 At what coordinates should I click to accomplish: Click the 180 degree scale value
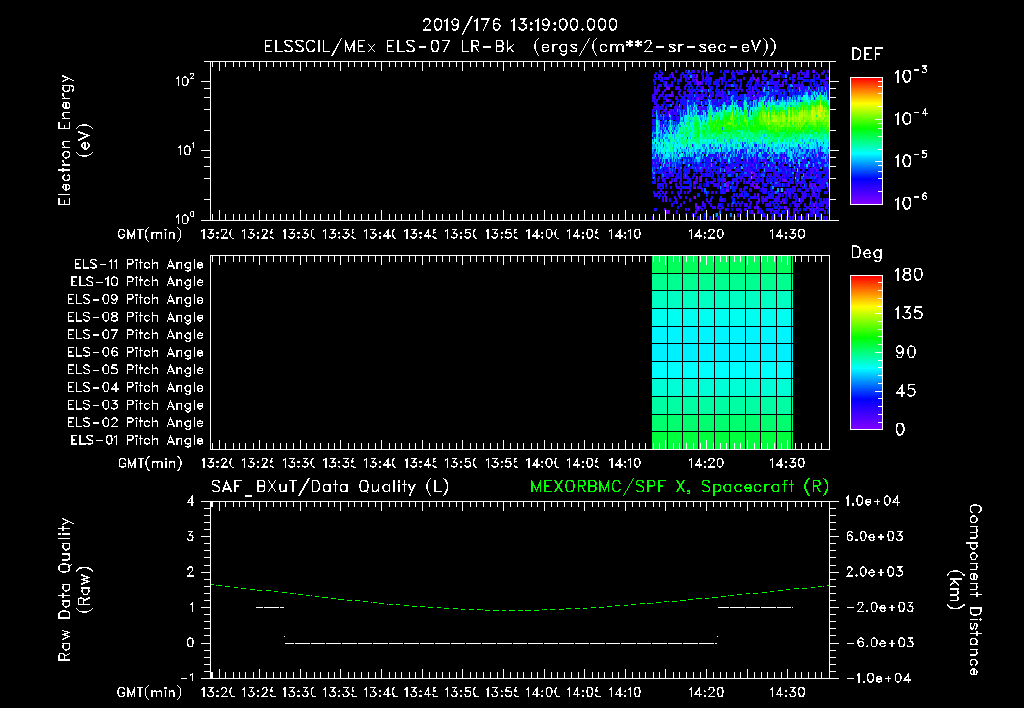[x=909, y=275]
